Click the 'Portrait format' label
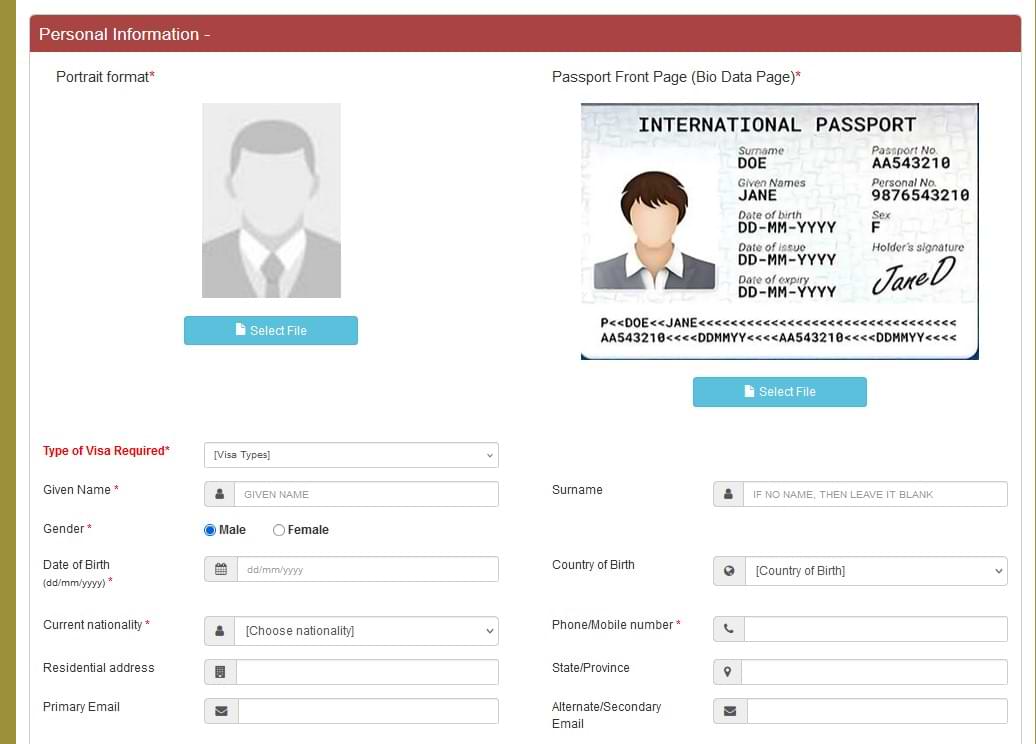This screenshot has width=1036, height=744. 105,77
